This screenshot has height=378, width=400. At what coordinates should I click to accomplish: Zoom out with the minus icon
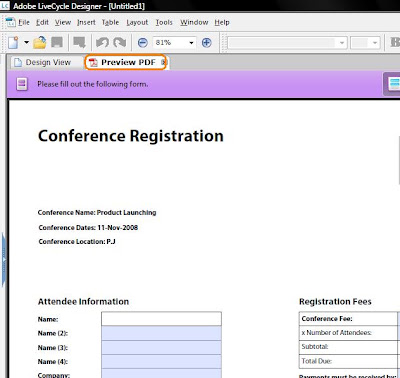[x=143, y=43]
